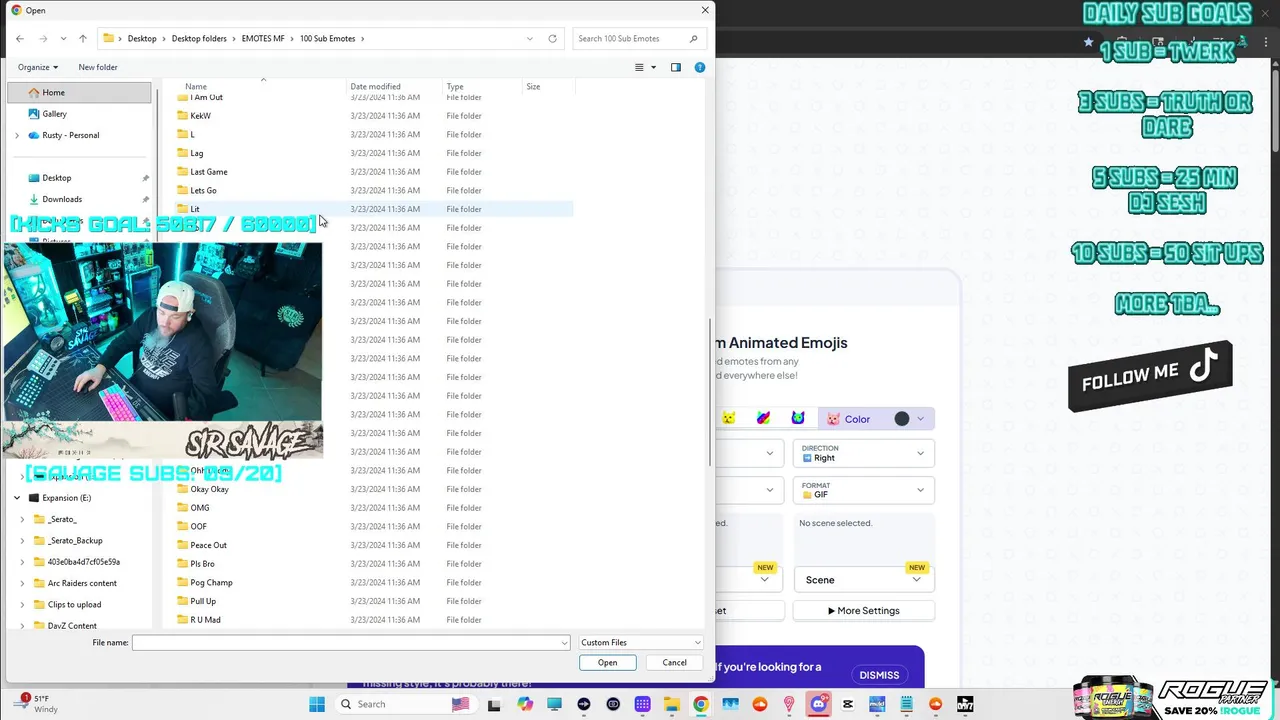Create a New folder

point(98,67)
